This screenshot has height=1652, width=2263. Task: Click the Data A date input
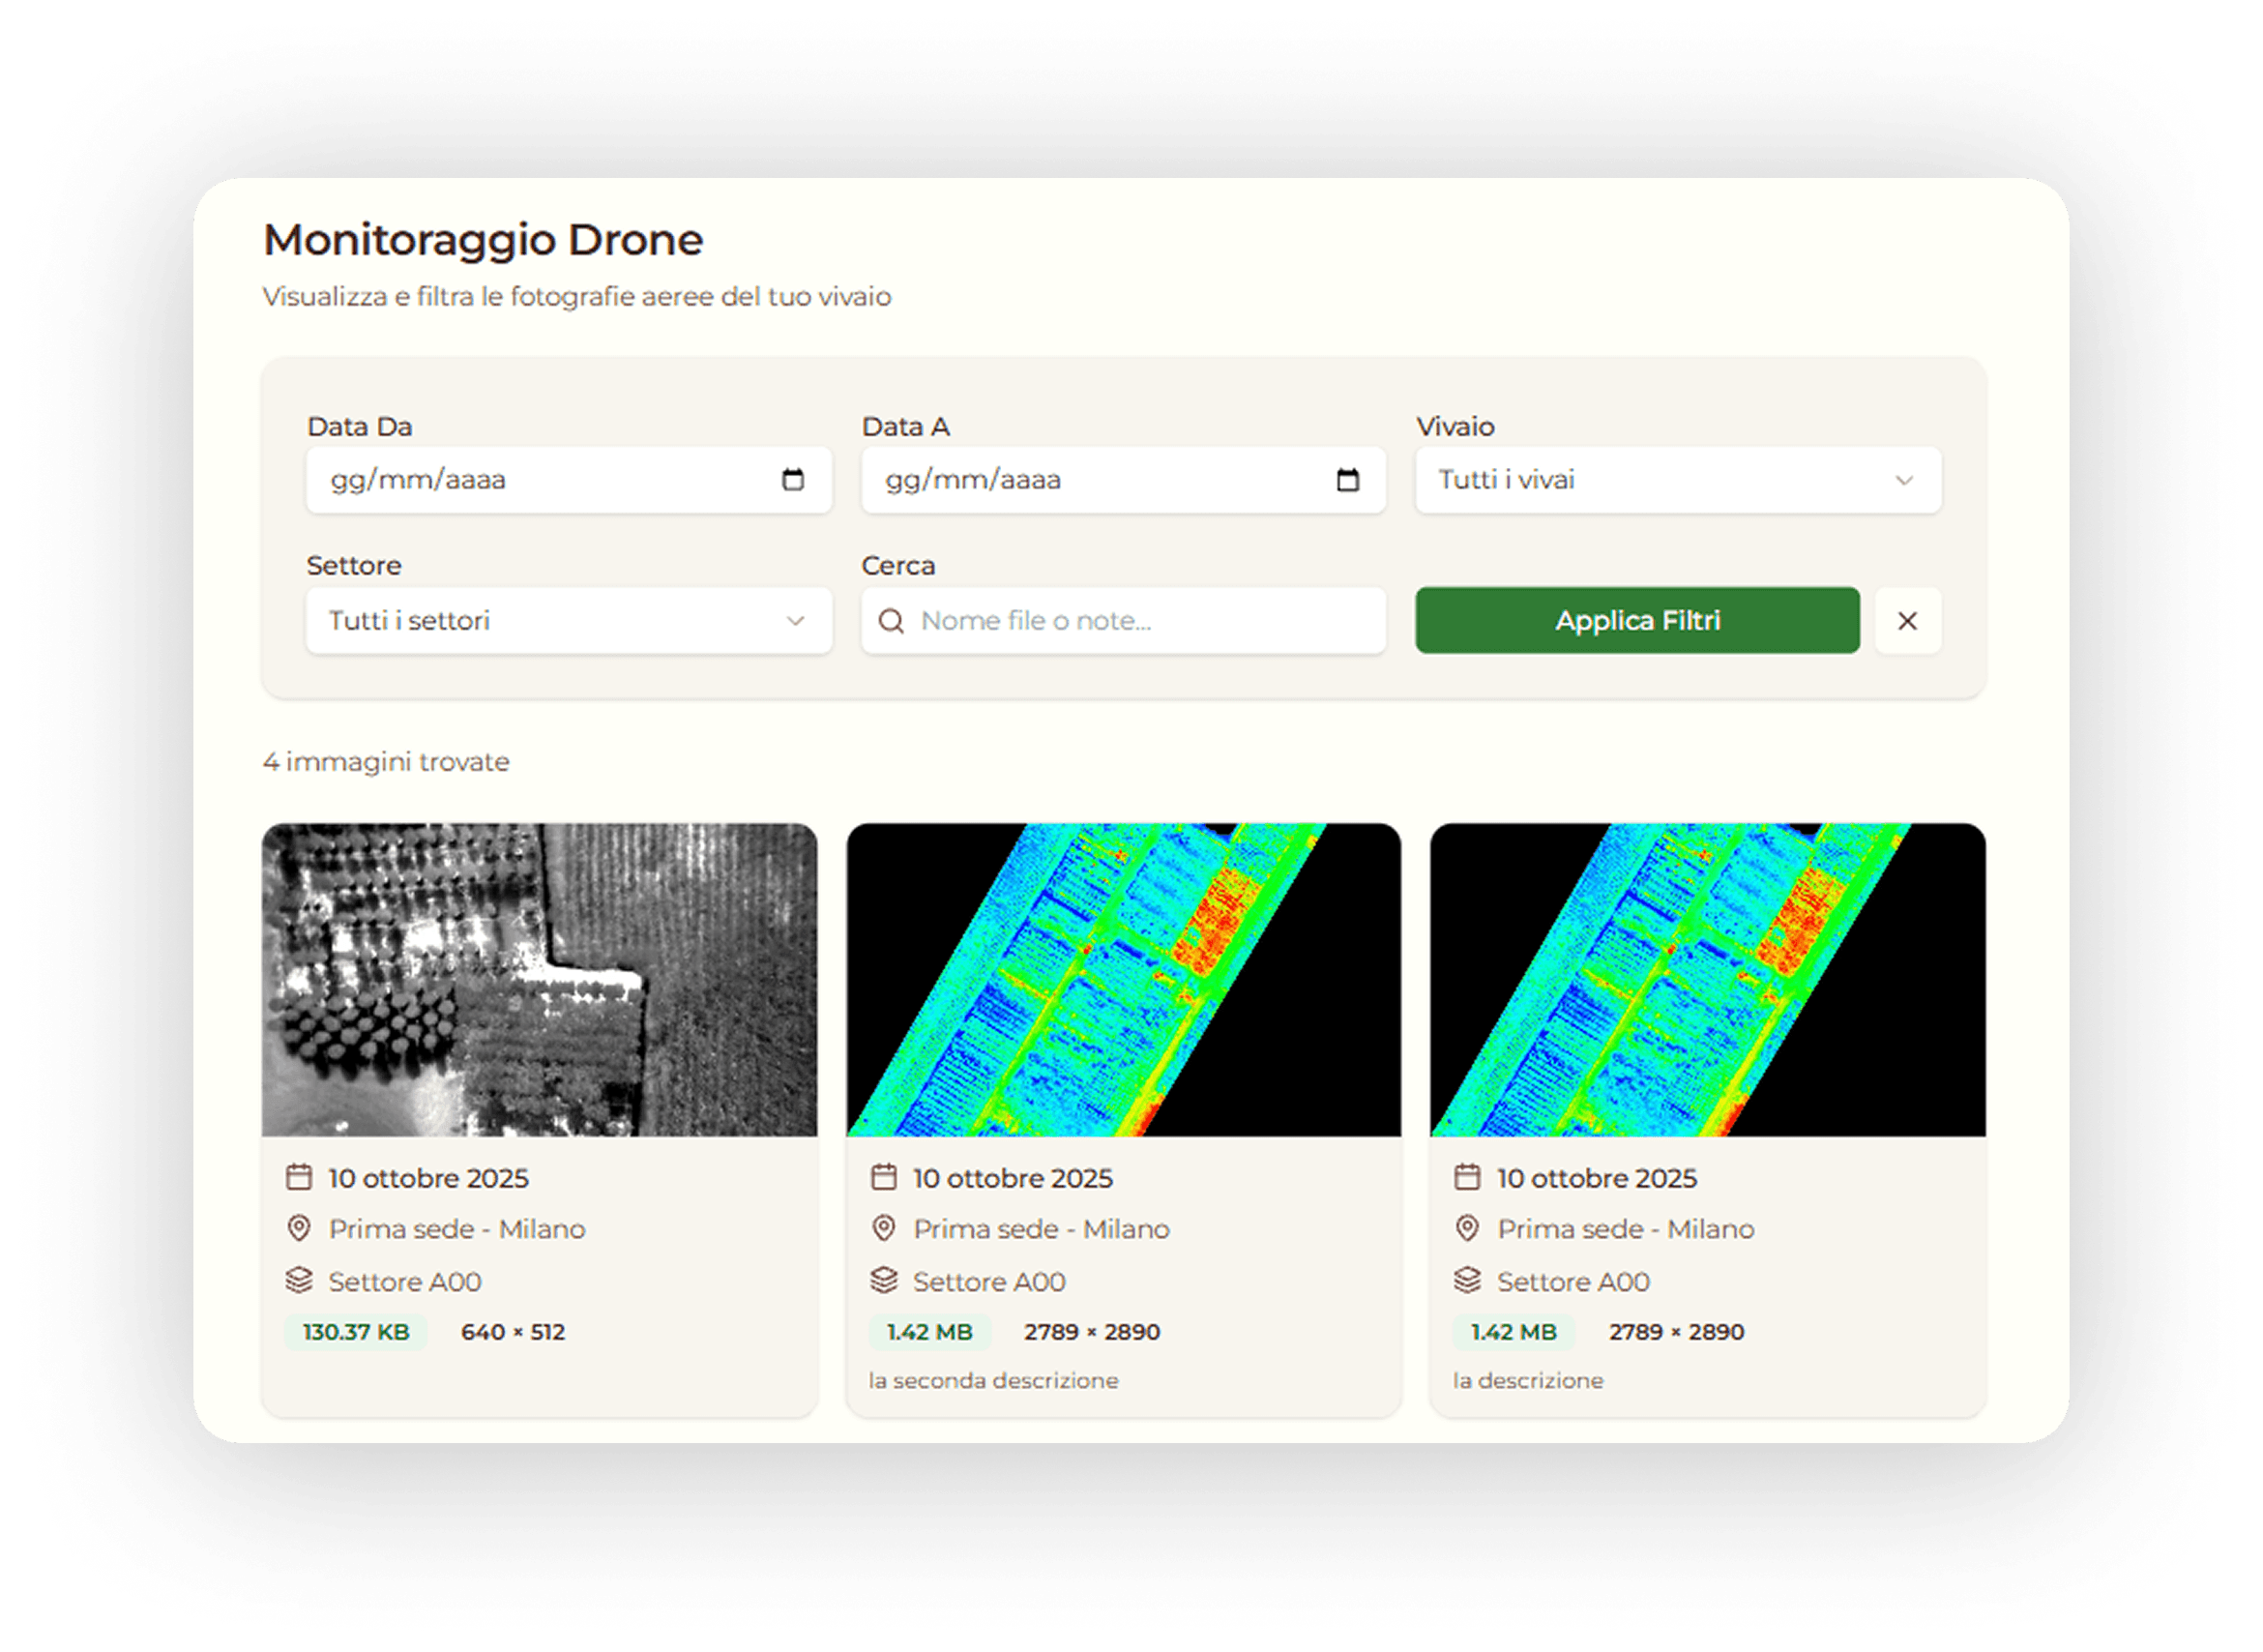pyautogui.click(x=1095, y=480)
